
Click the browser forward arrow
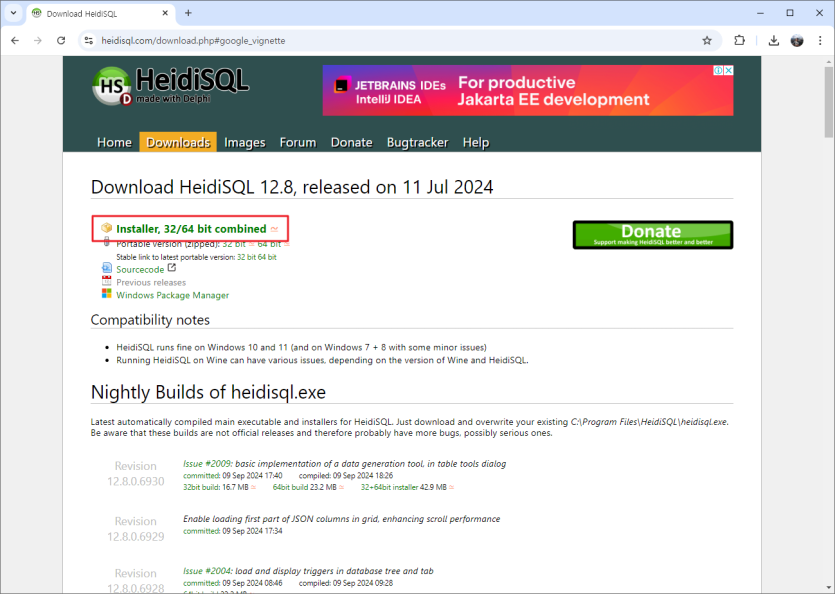[38, 40]
